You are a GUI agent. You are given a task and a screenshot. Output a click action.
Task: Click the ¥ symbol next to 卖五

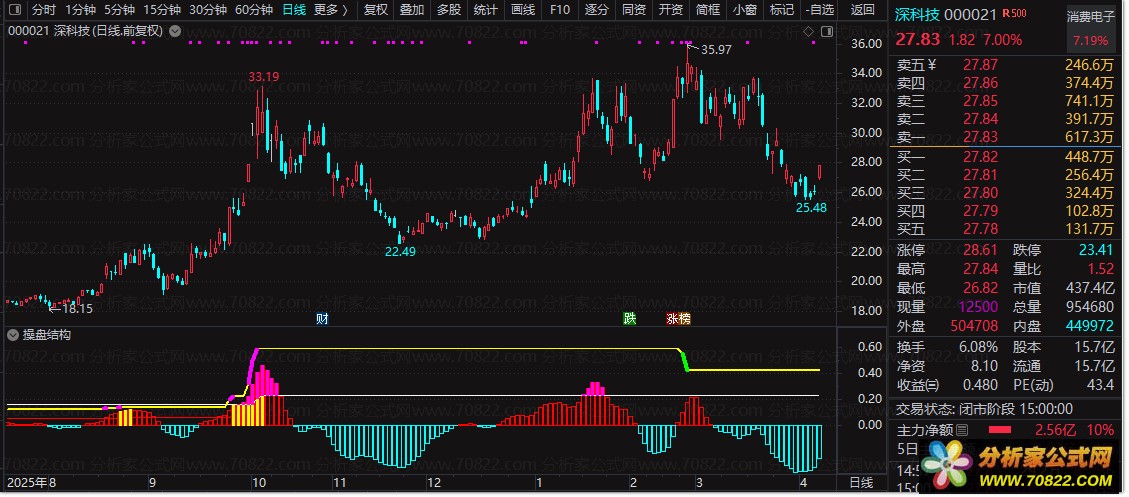click(932, 65)
